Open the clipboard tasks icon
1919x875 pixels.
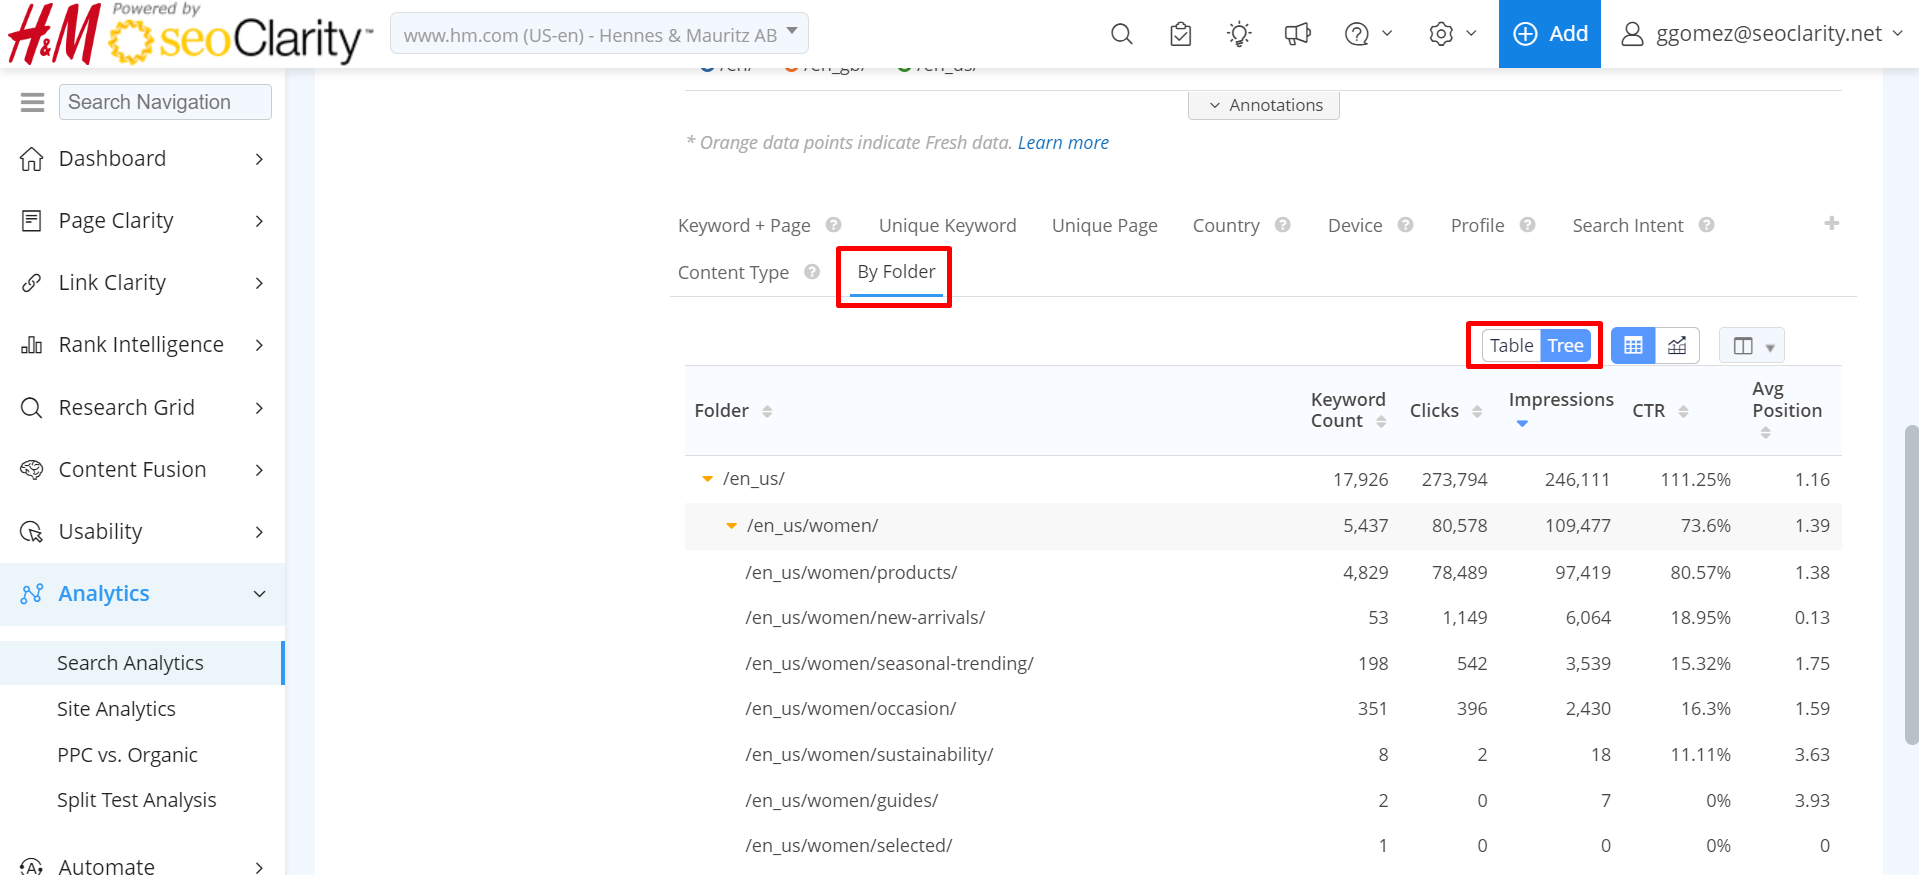click(x=1180, y=34)
